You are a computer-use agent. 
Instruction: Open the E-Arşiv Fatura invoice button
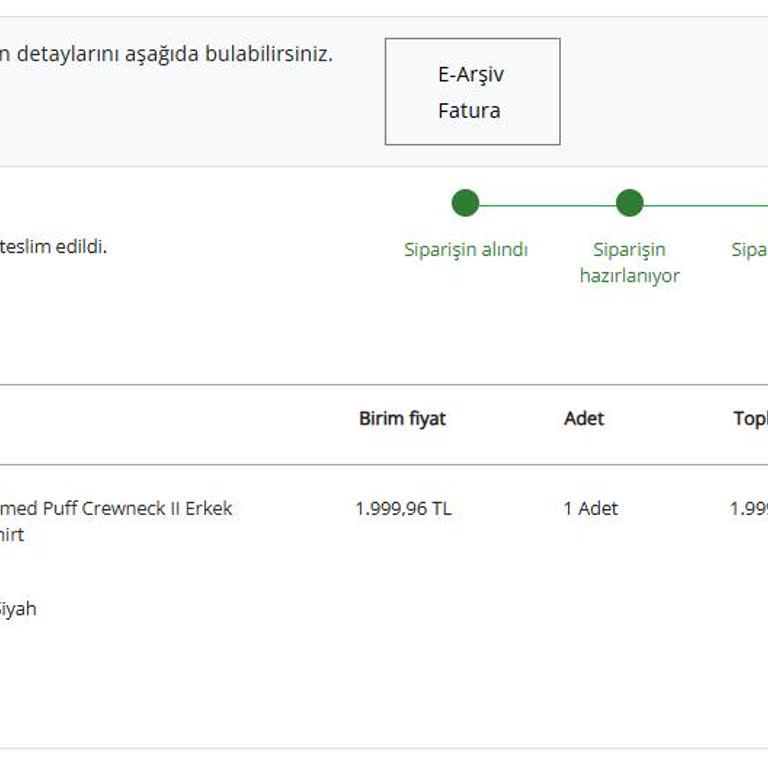coord(472,92)
